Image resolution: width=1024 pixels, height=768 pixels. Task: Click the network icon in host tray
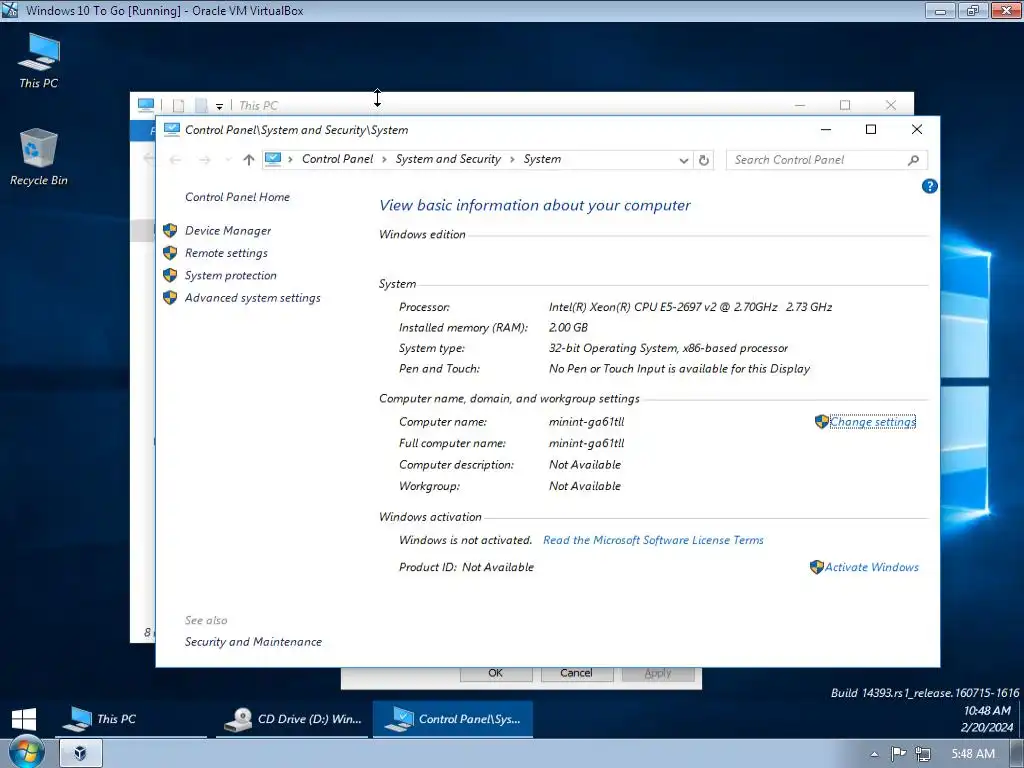923,754
